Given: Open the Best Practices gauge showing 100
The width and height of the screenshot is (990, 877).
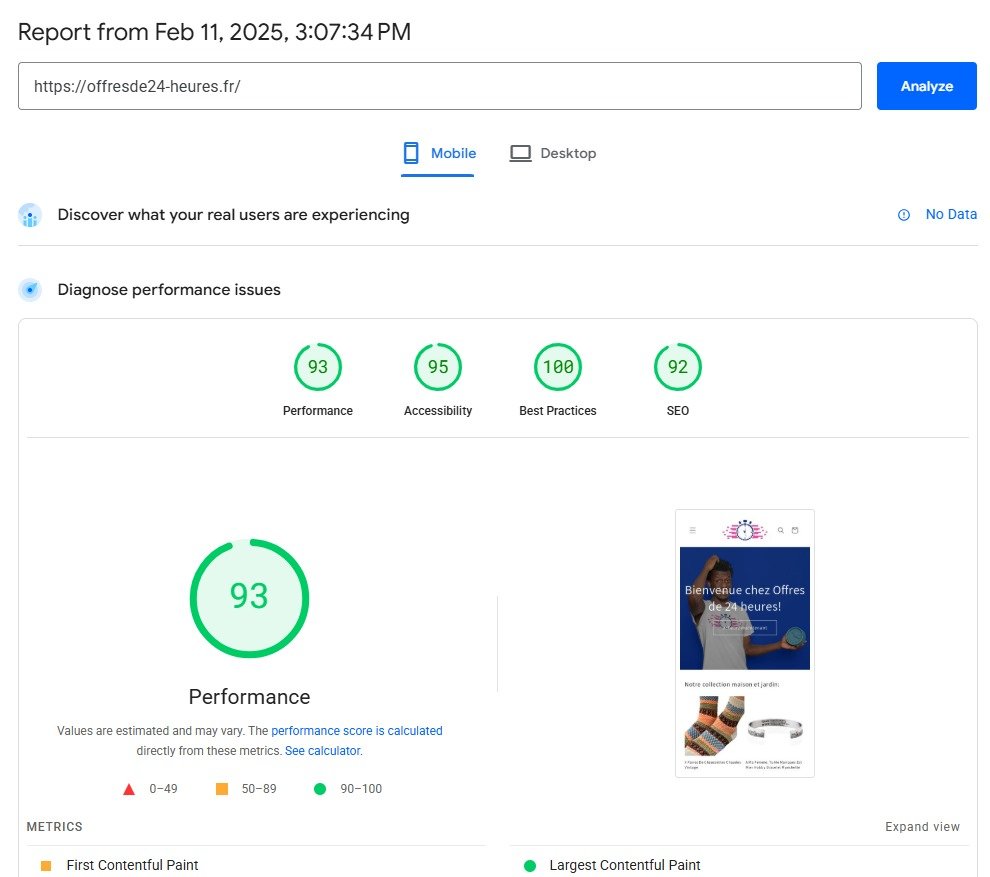Looking at the screenshot, I should pyautogui.click(x=557, y=366).
